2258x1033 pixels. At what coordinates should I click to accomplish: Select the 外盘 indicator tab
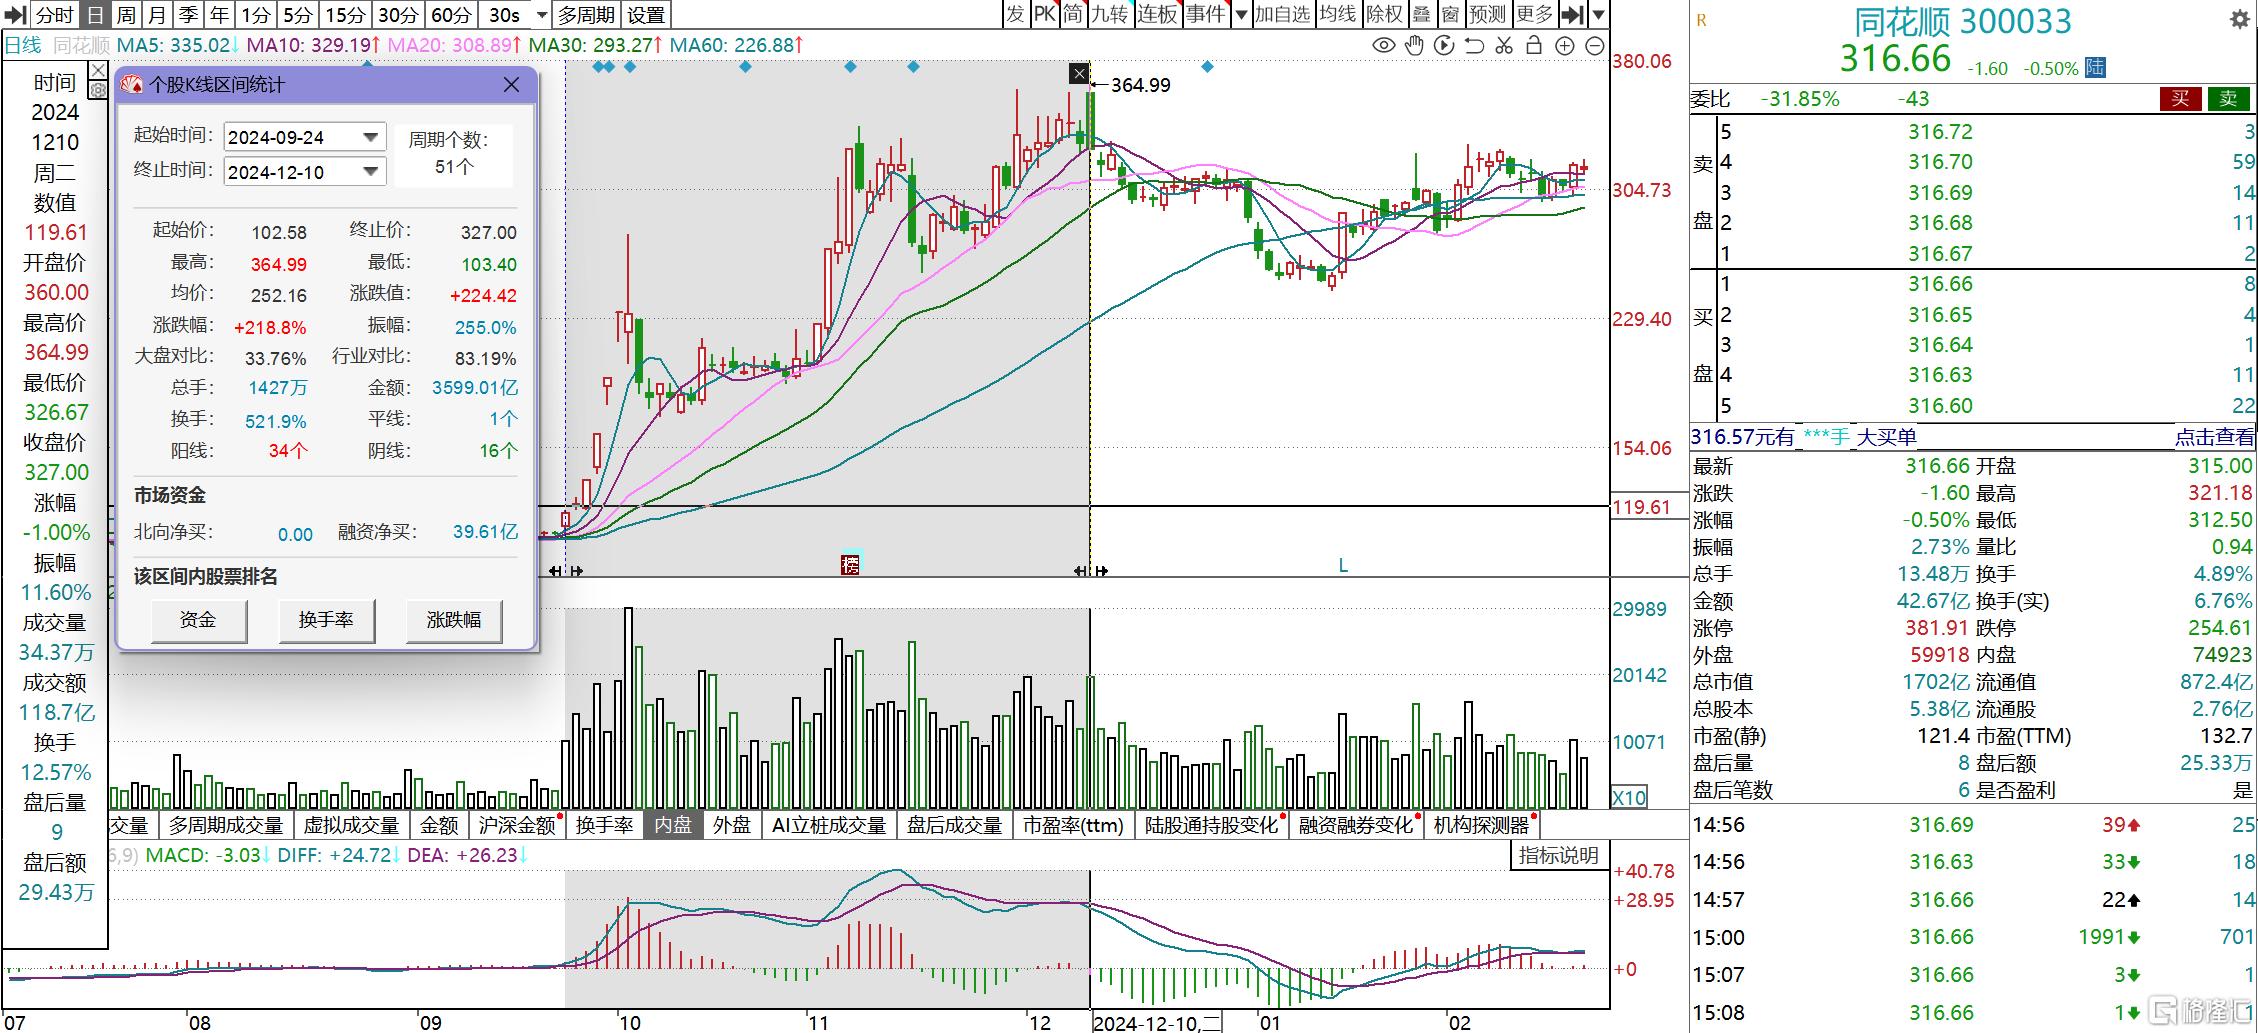click(x=732, y=825)
